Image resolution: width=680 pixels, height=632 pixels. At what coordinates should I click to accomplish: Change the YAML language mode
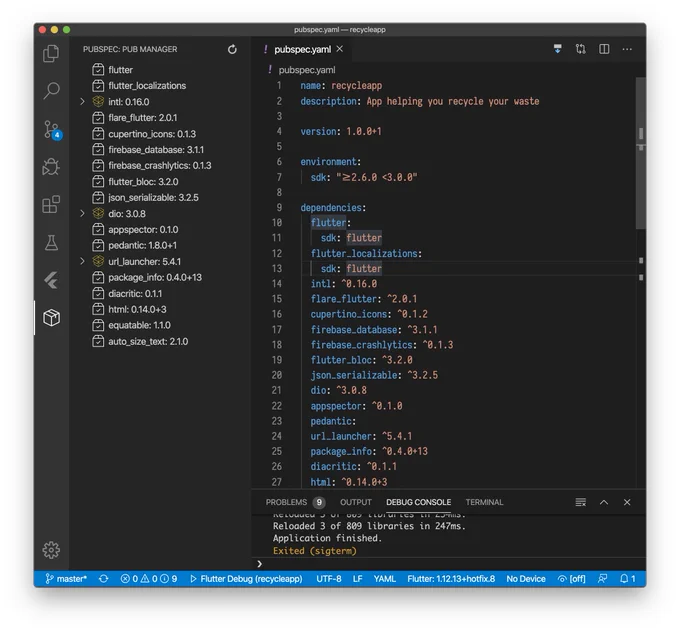[385, 579]
